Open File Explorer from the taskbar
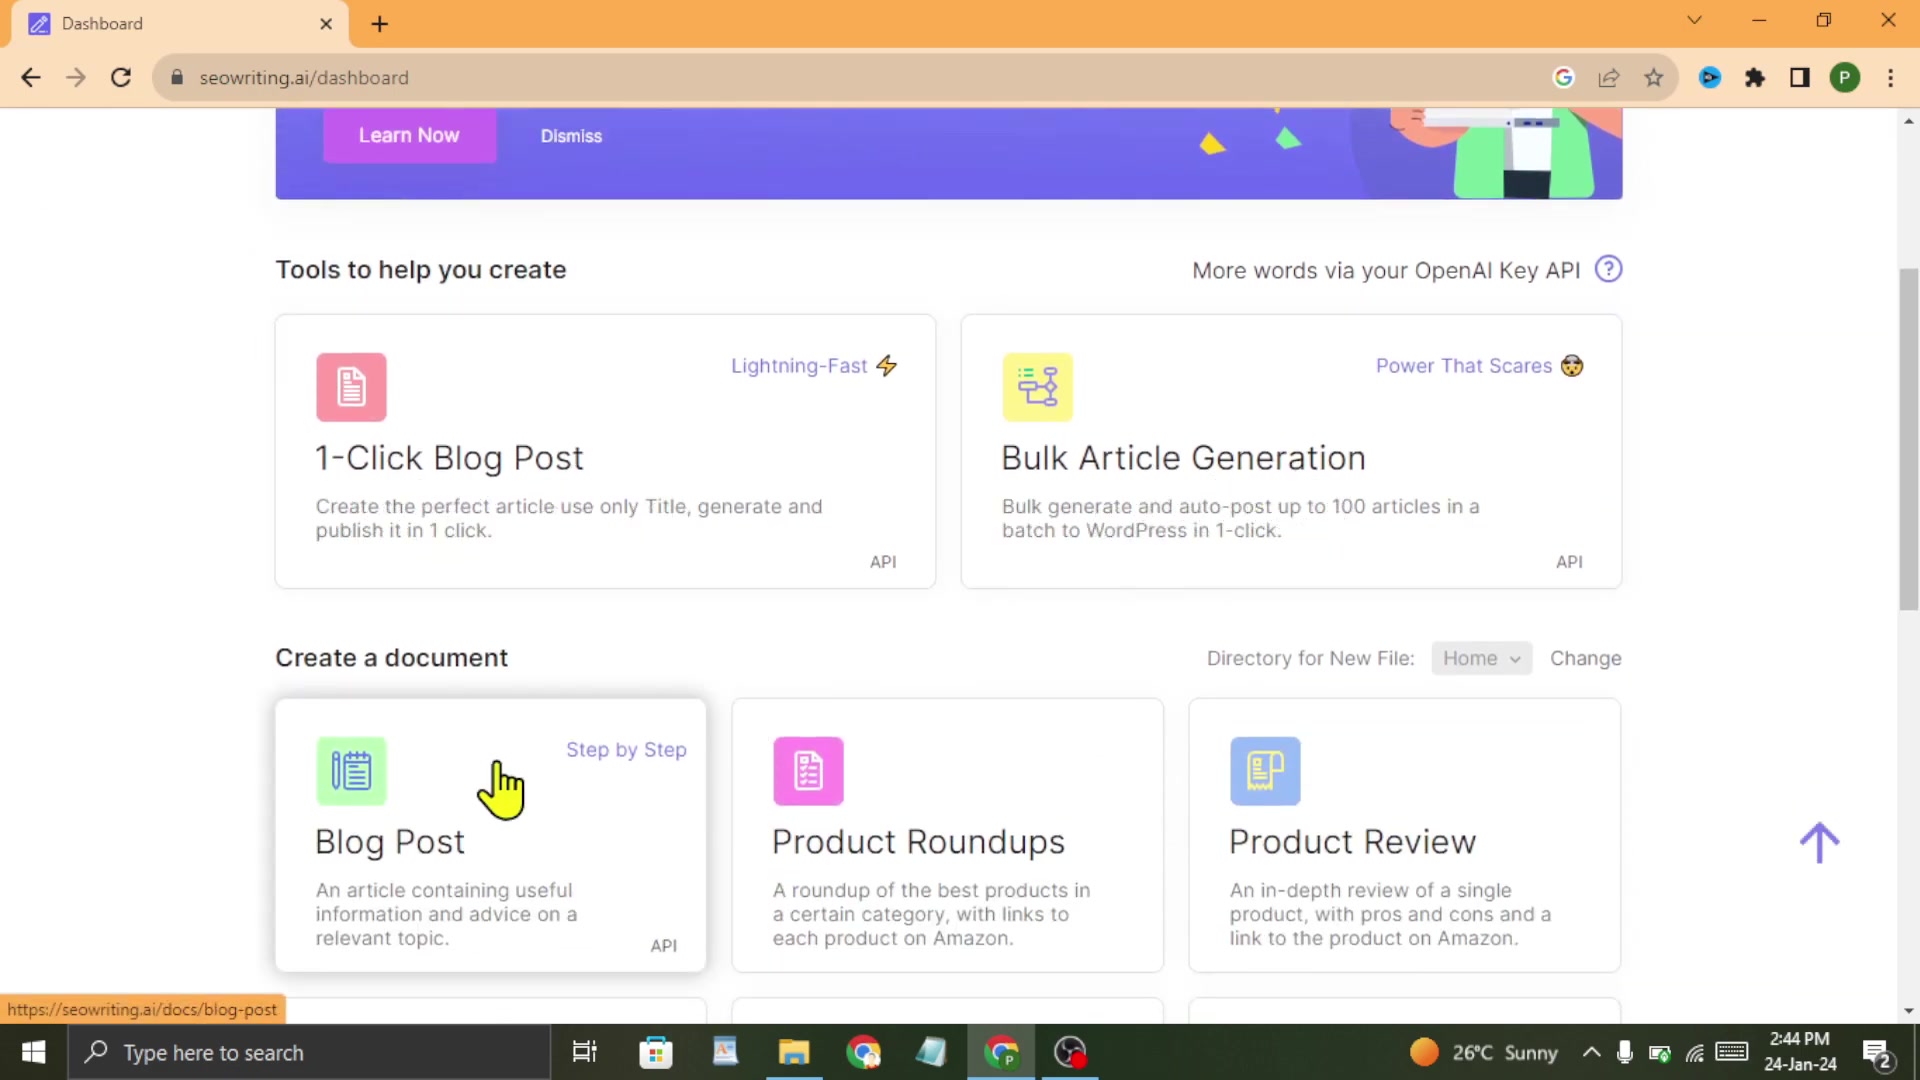The height and width of the screenshot is (1080, 1920). [794, 1052]
